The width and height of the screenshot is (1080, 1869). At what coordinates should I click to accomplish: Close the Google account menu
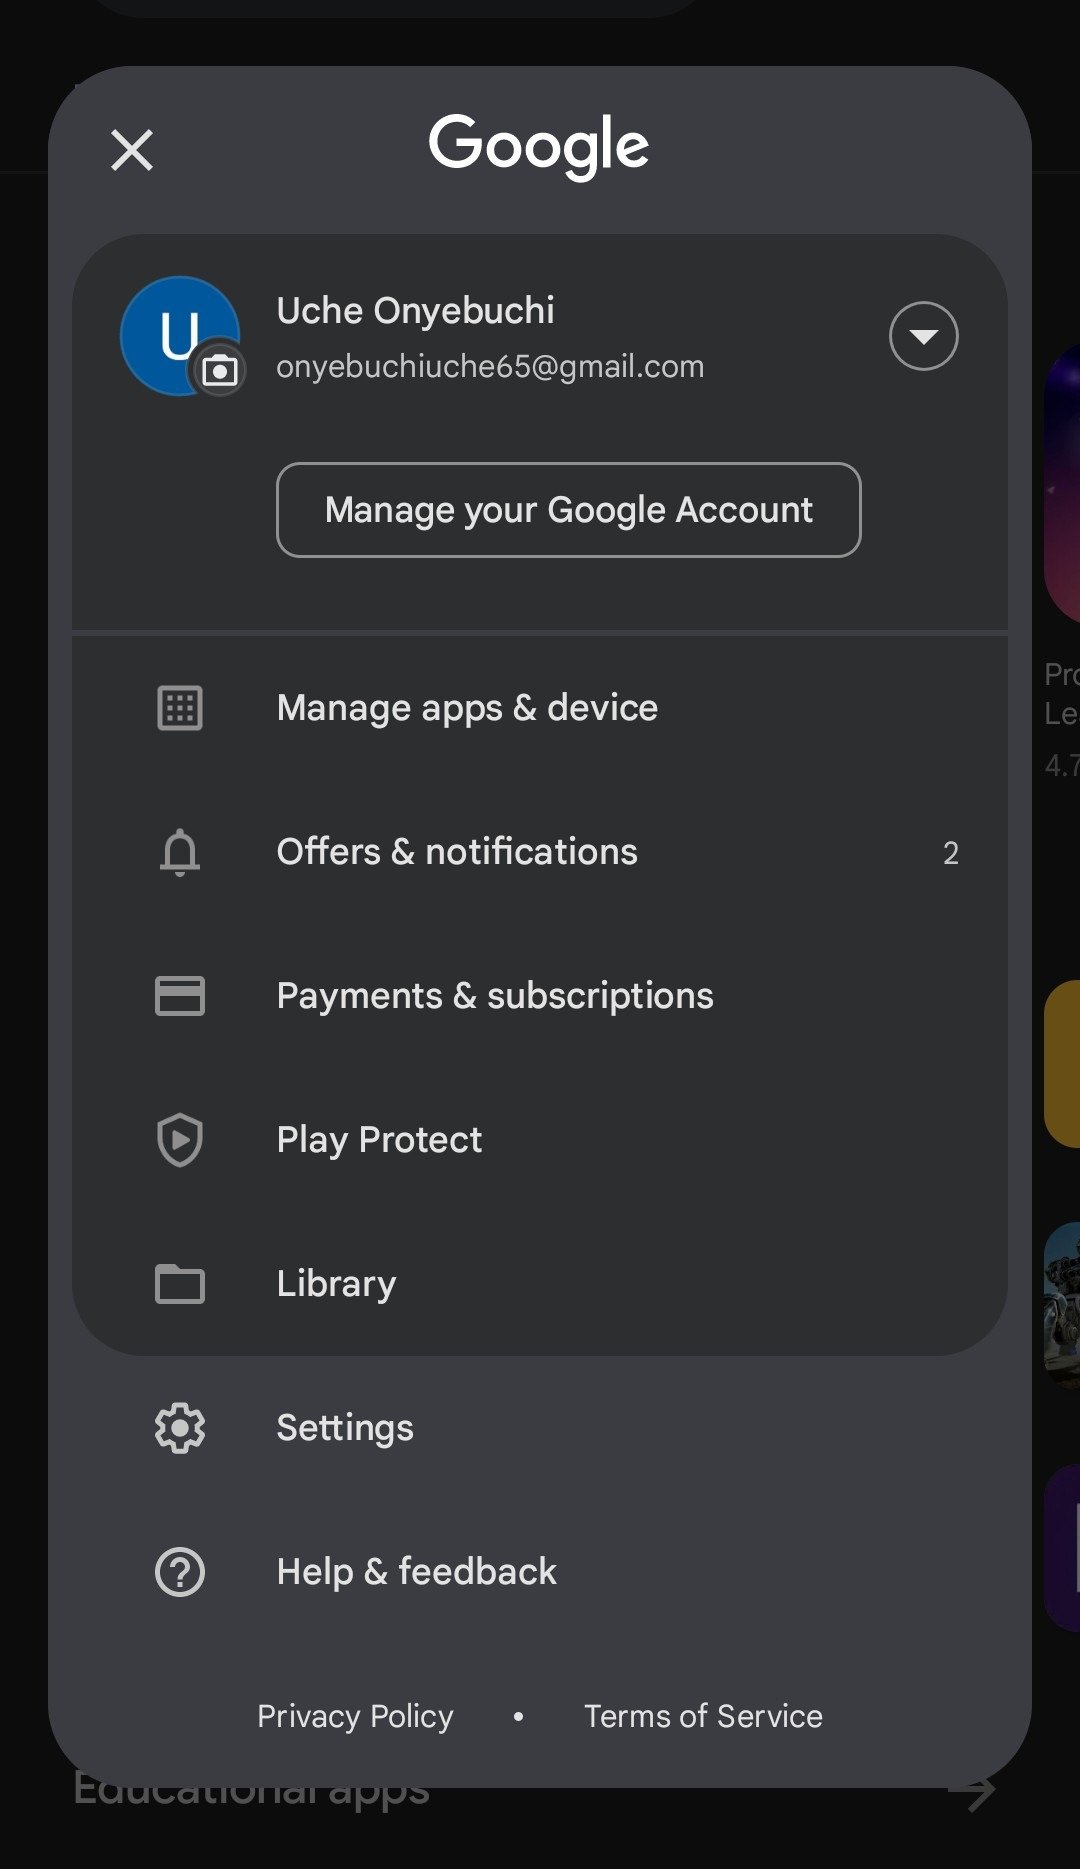tap(132, 151)
